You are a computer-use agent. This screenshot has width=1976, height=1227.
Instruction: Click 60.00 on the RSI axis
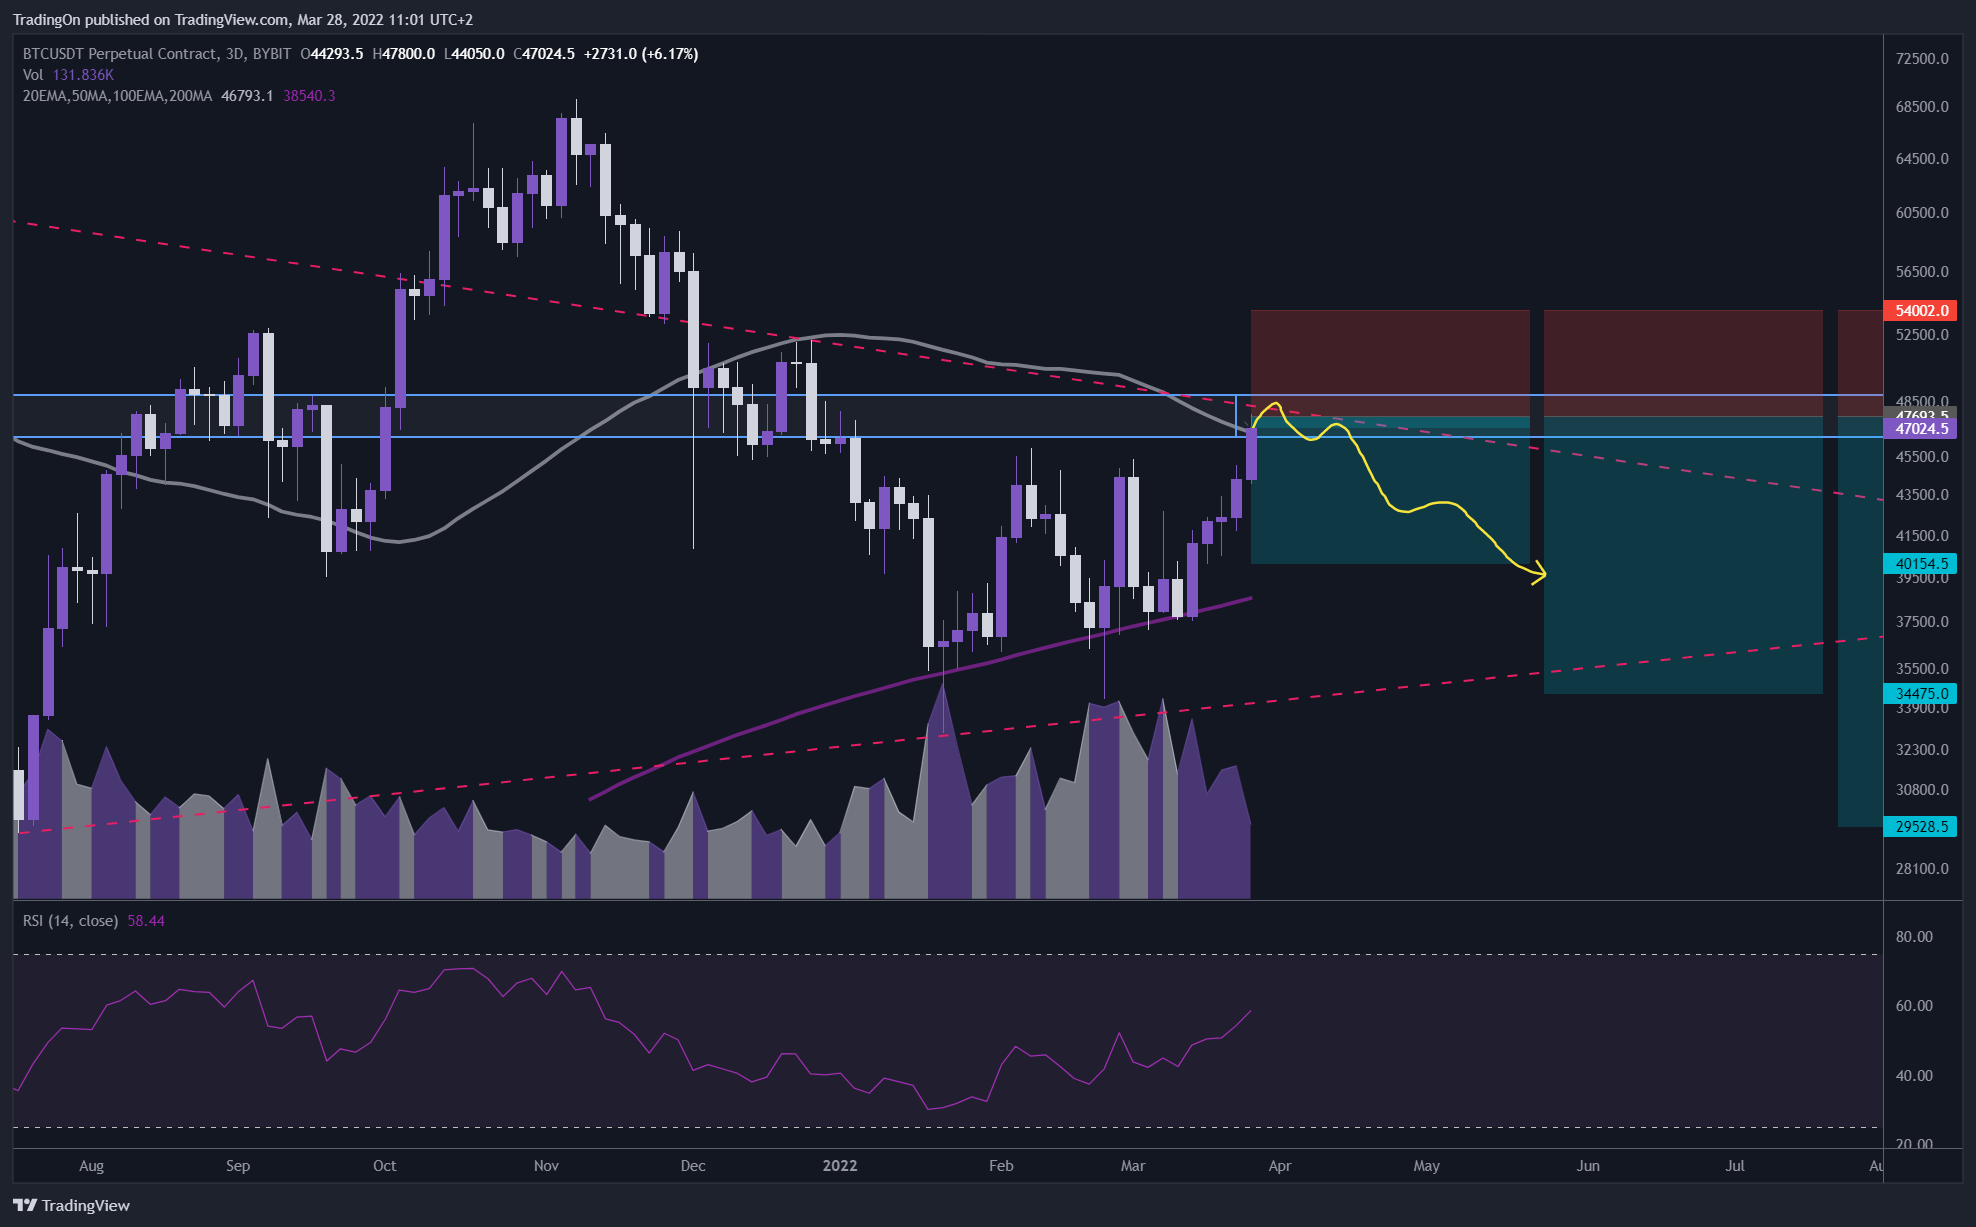coord(1914,1006)
